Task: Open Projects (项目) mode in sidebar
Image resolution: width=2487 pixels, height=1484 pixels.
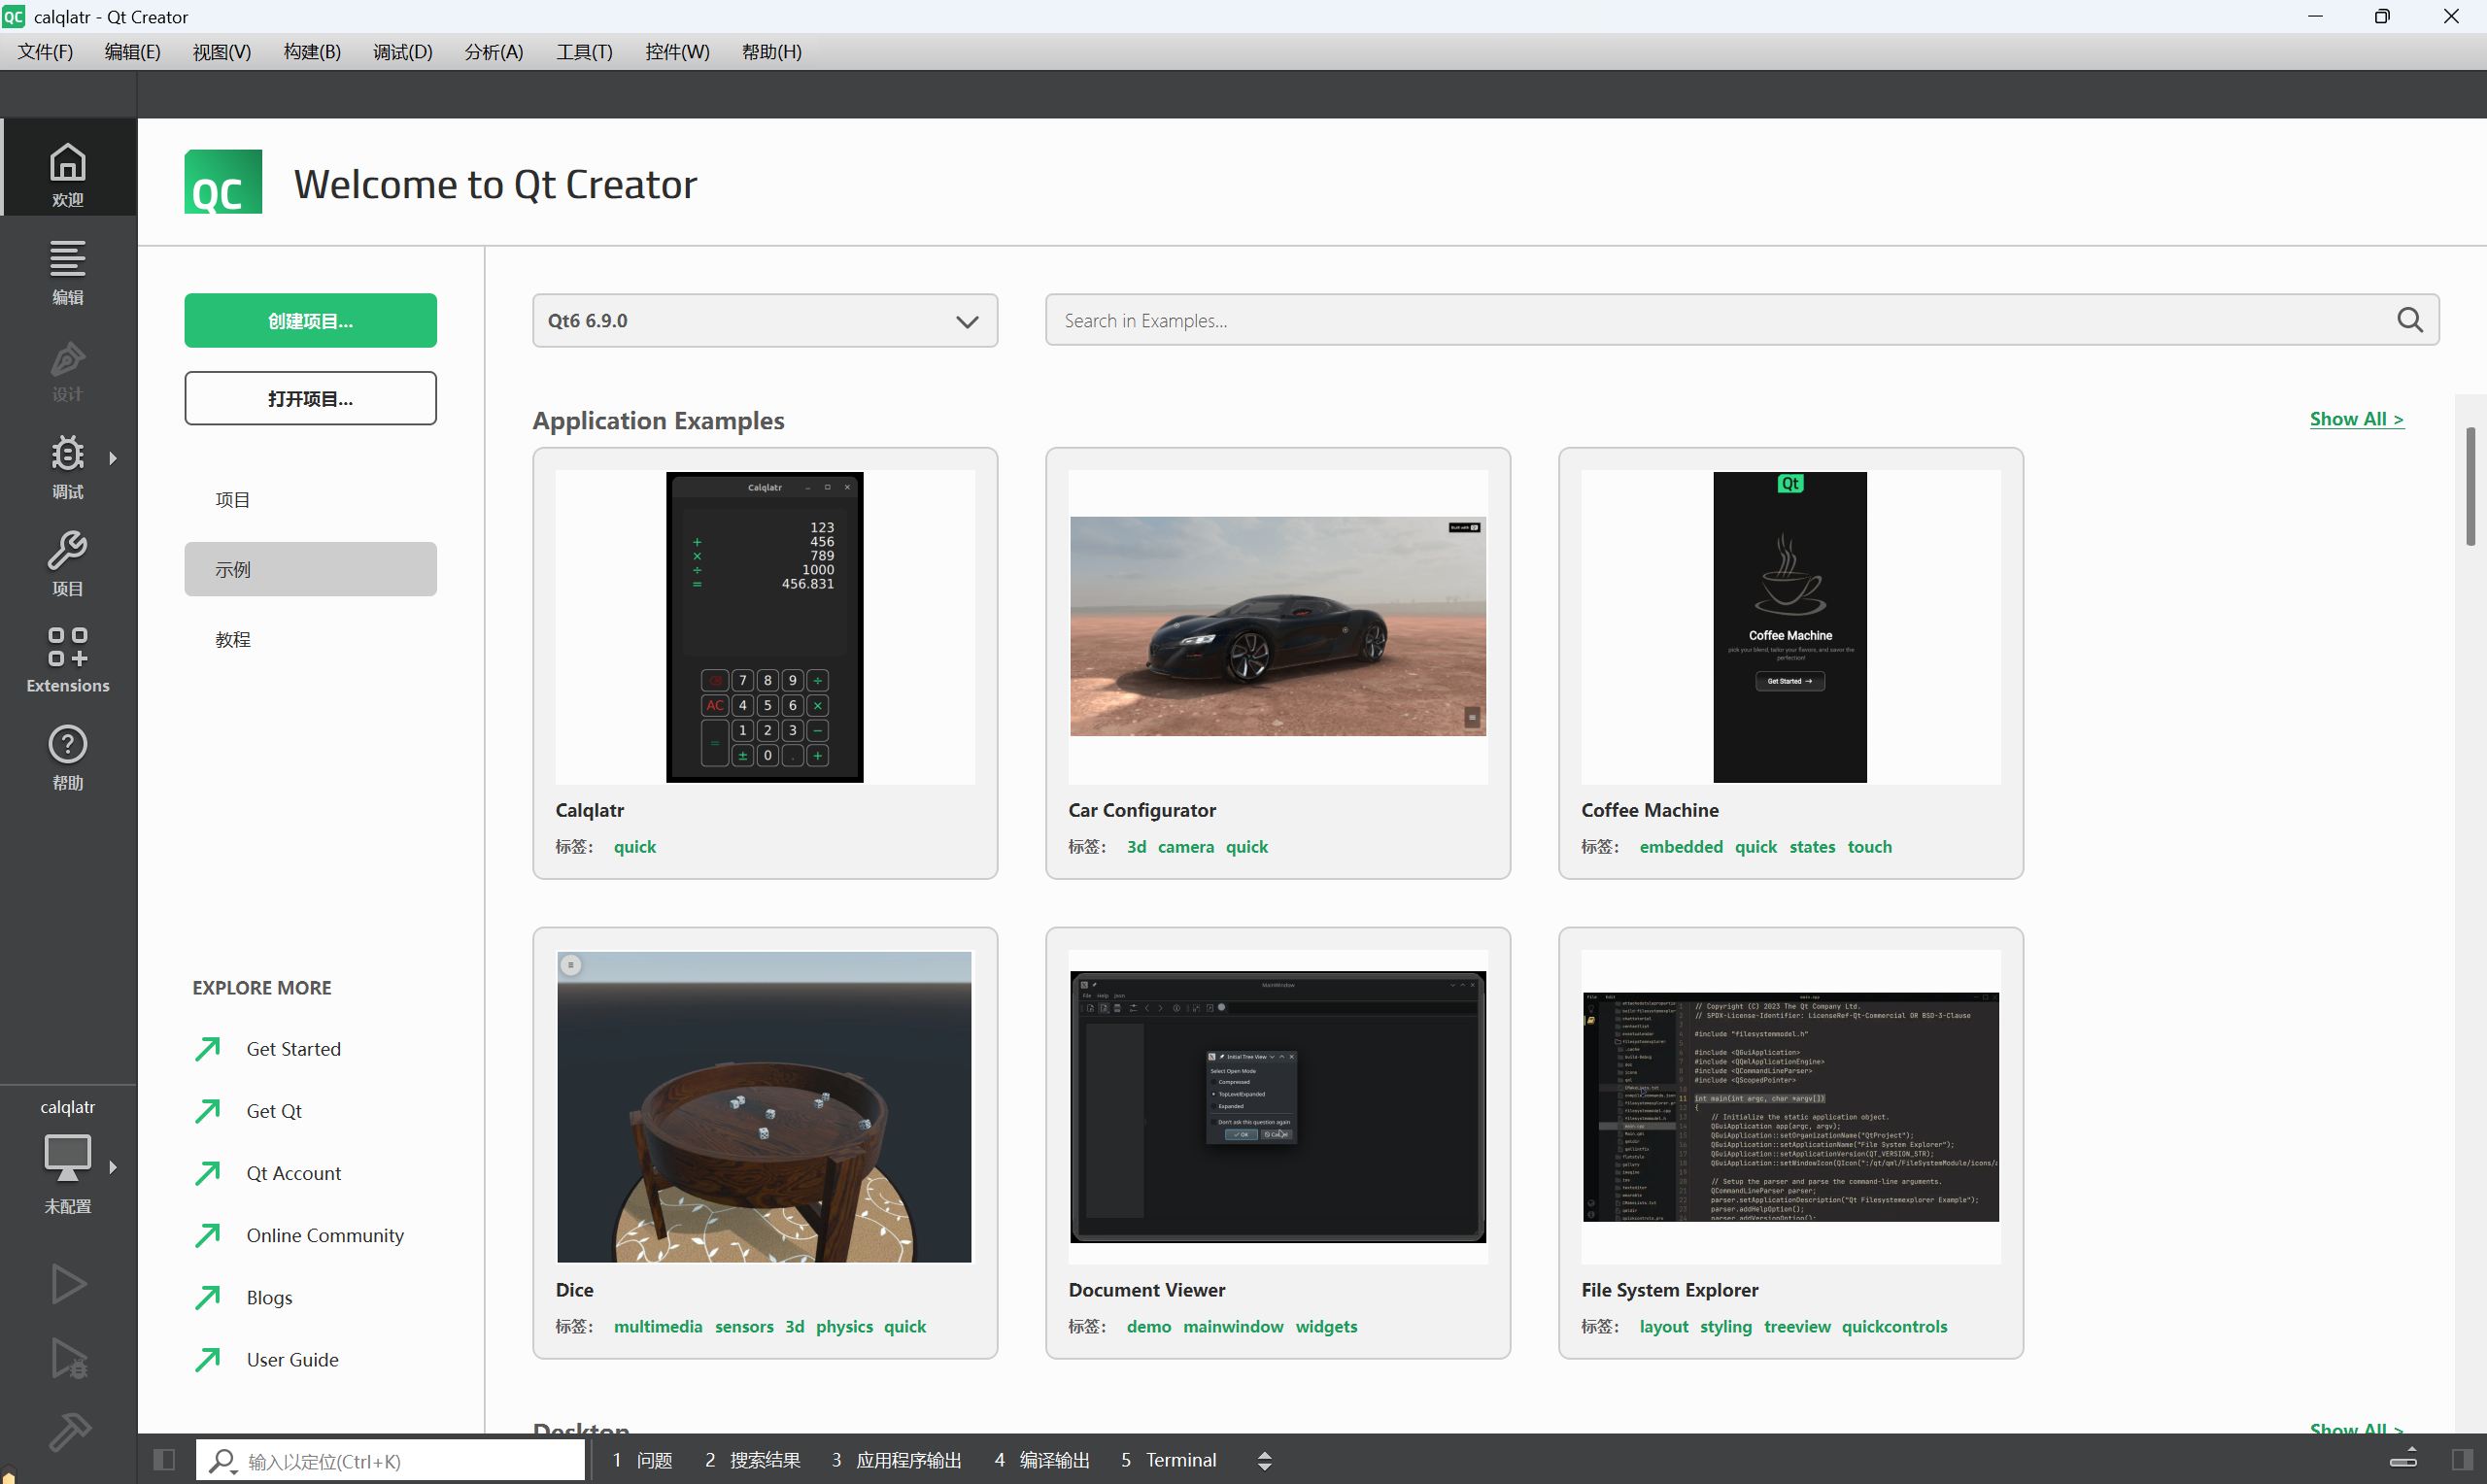Action: pyautogui.click(x=68, y=563)
